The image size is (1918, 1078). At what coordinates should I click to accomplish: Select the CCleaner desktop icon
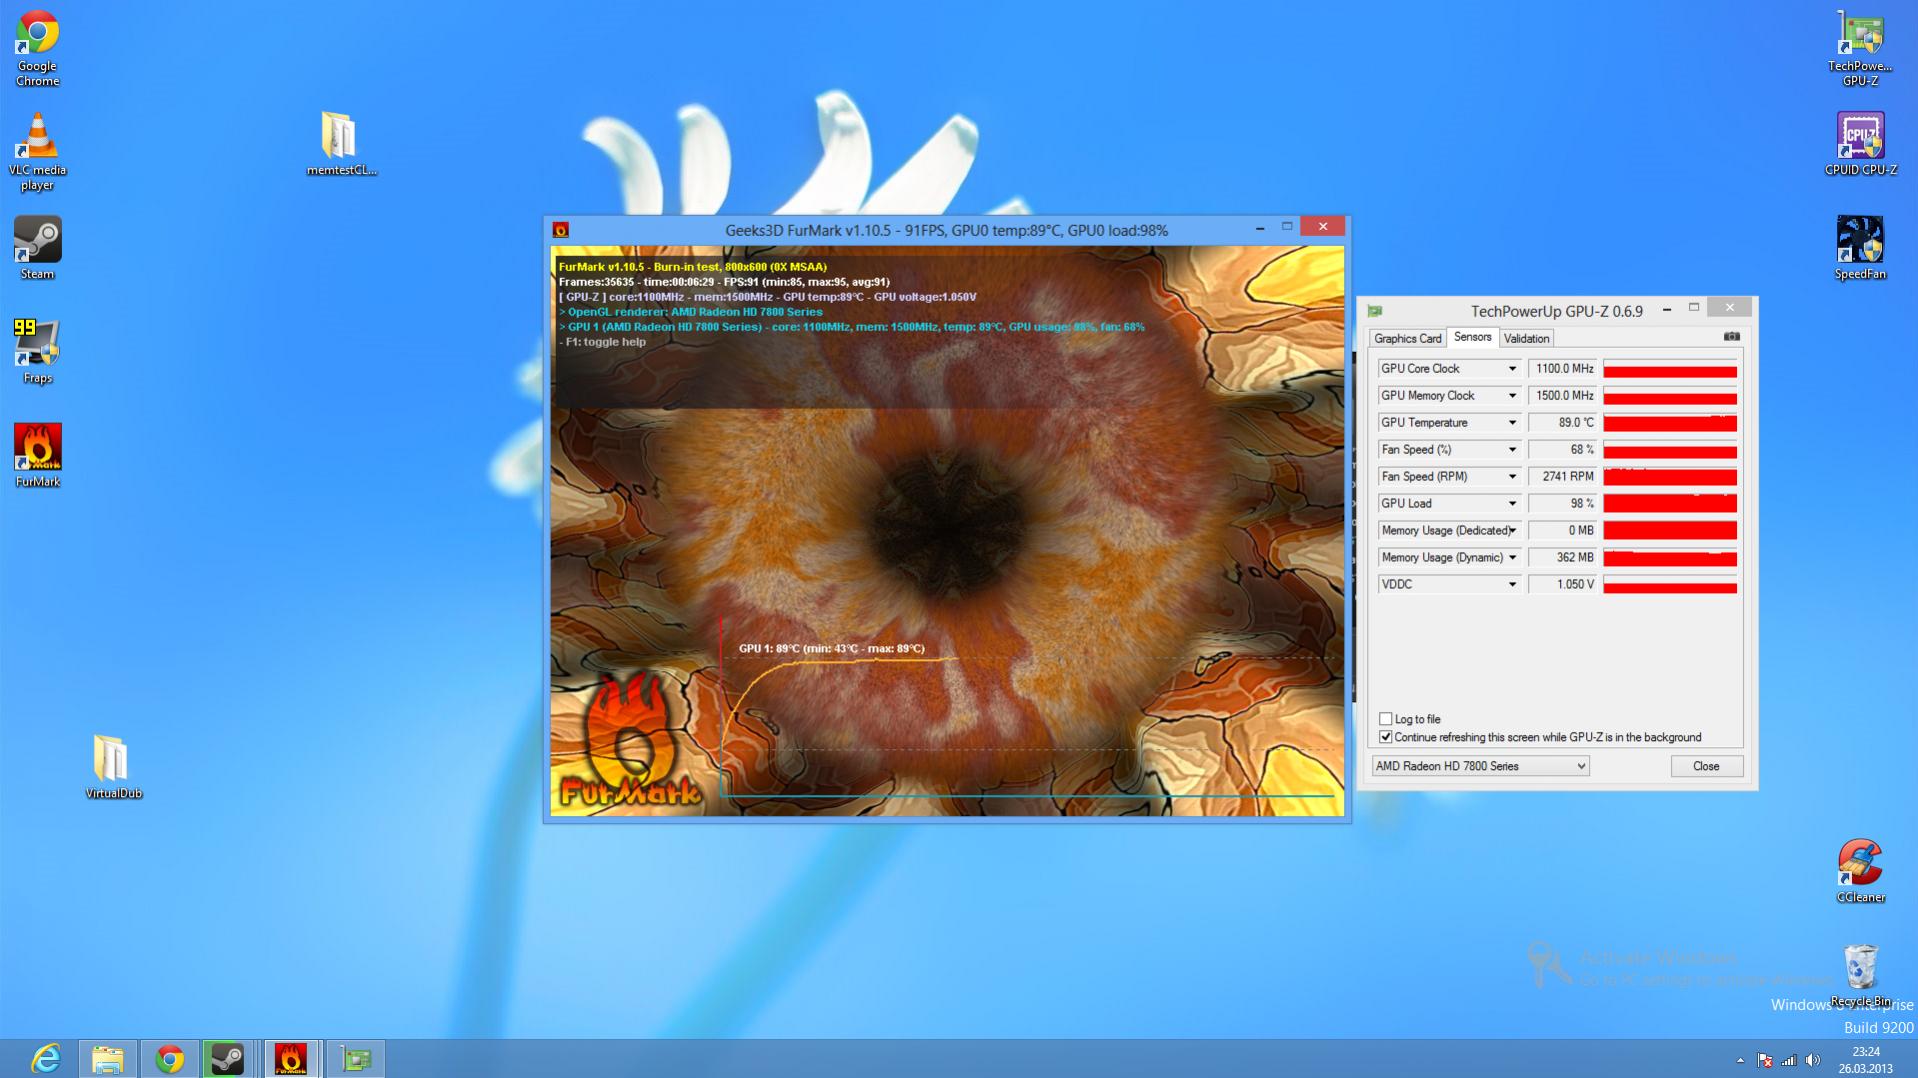1860,871
